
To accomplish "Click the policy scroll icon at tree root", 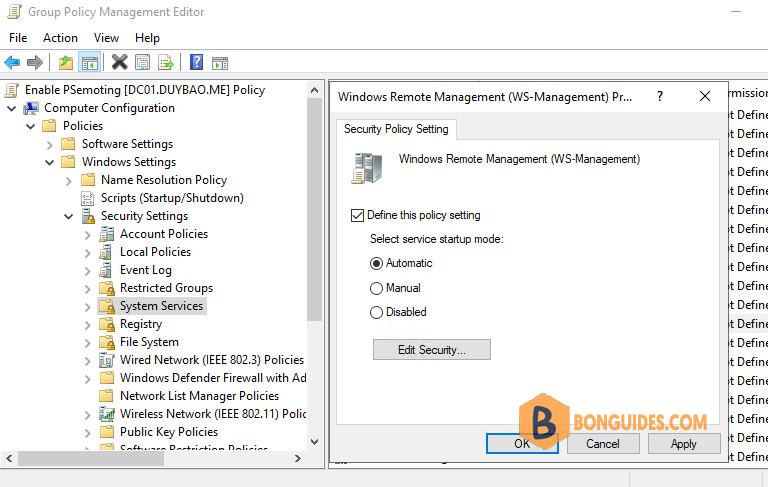I will 12,90.
